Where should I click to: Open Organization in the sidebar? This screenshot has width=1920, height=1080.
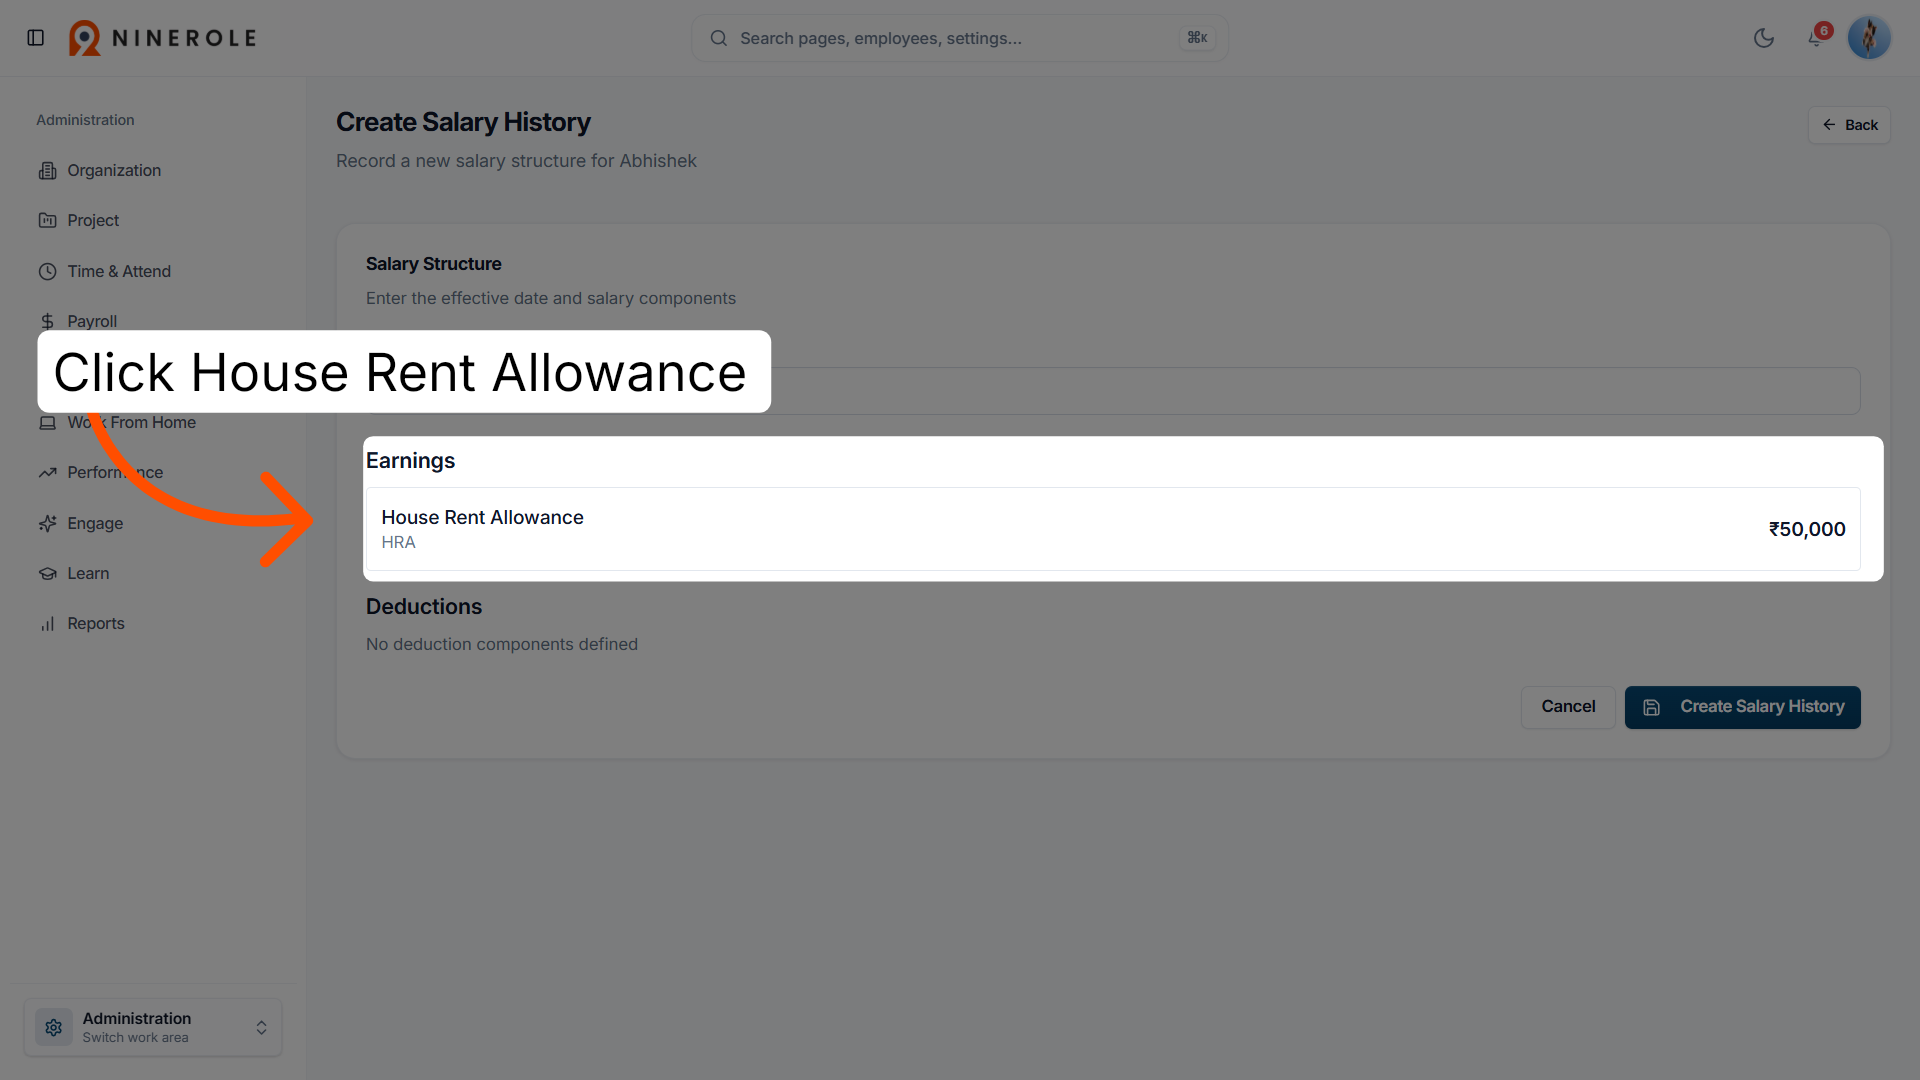(x=114, y=170)
